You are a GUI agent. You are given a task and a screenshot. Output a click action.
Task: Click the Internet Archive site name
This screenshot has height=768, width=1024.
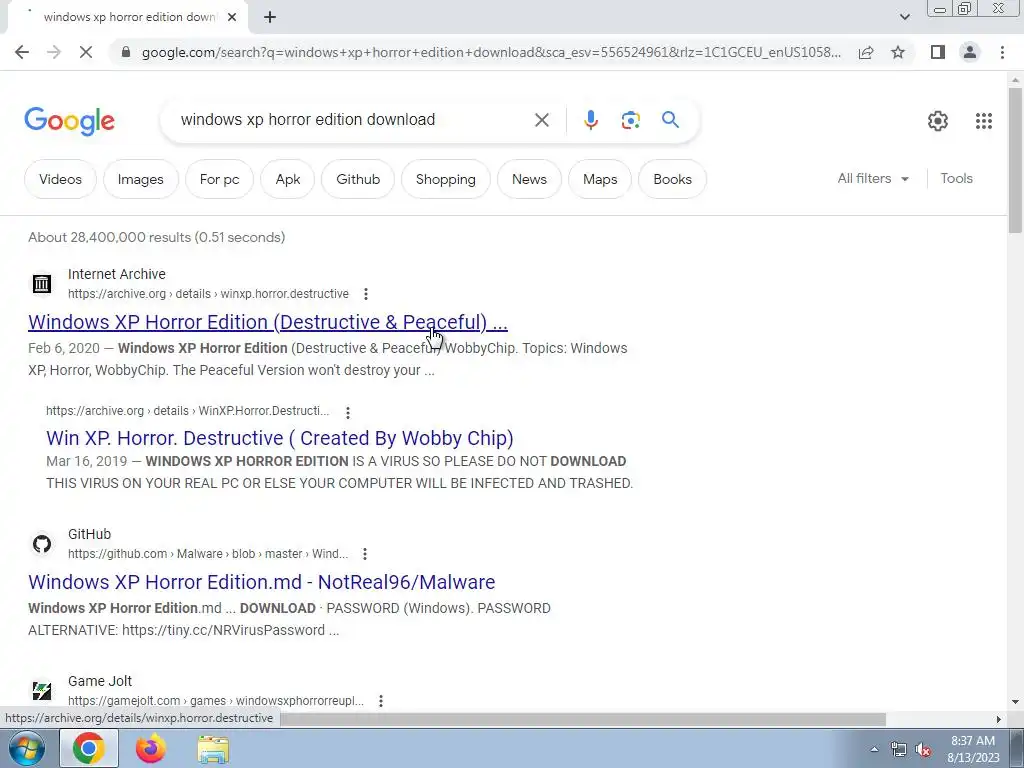click(x=117, y=274)
